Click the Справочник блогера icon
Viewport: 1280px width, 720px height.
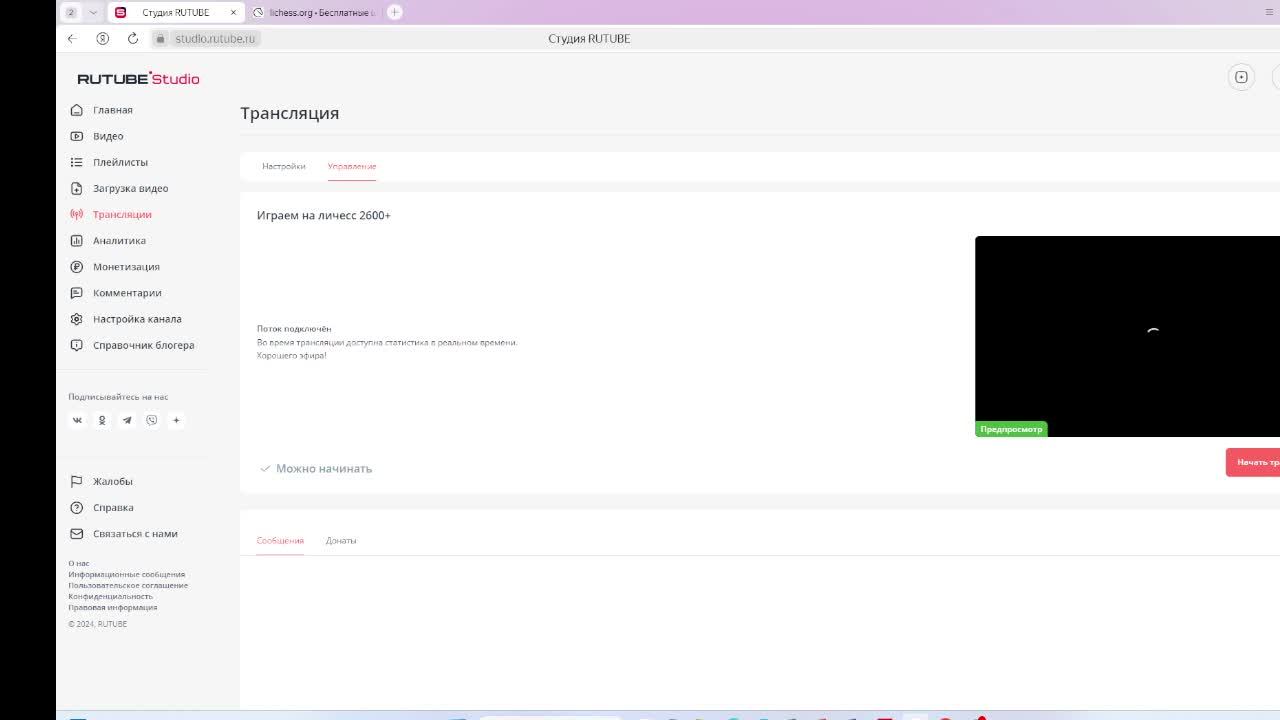pyautogui.click(x=76, y=345)
